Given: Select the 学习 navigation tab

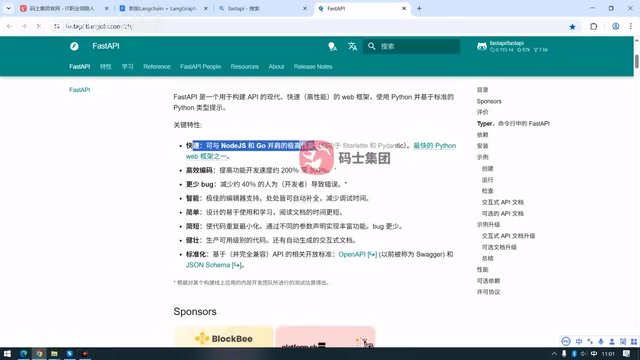Looking at the screenshot, I should pyautogui.click(x=127, y=67).
